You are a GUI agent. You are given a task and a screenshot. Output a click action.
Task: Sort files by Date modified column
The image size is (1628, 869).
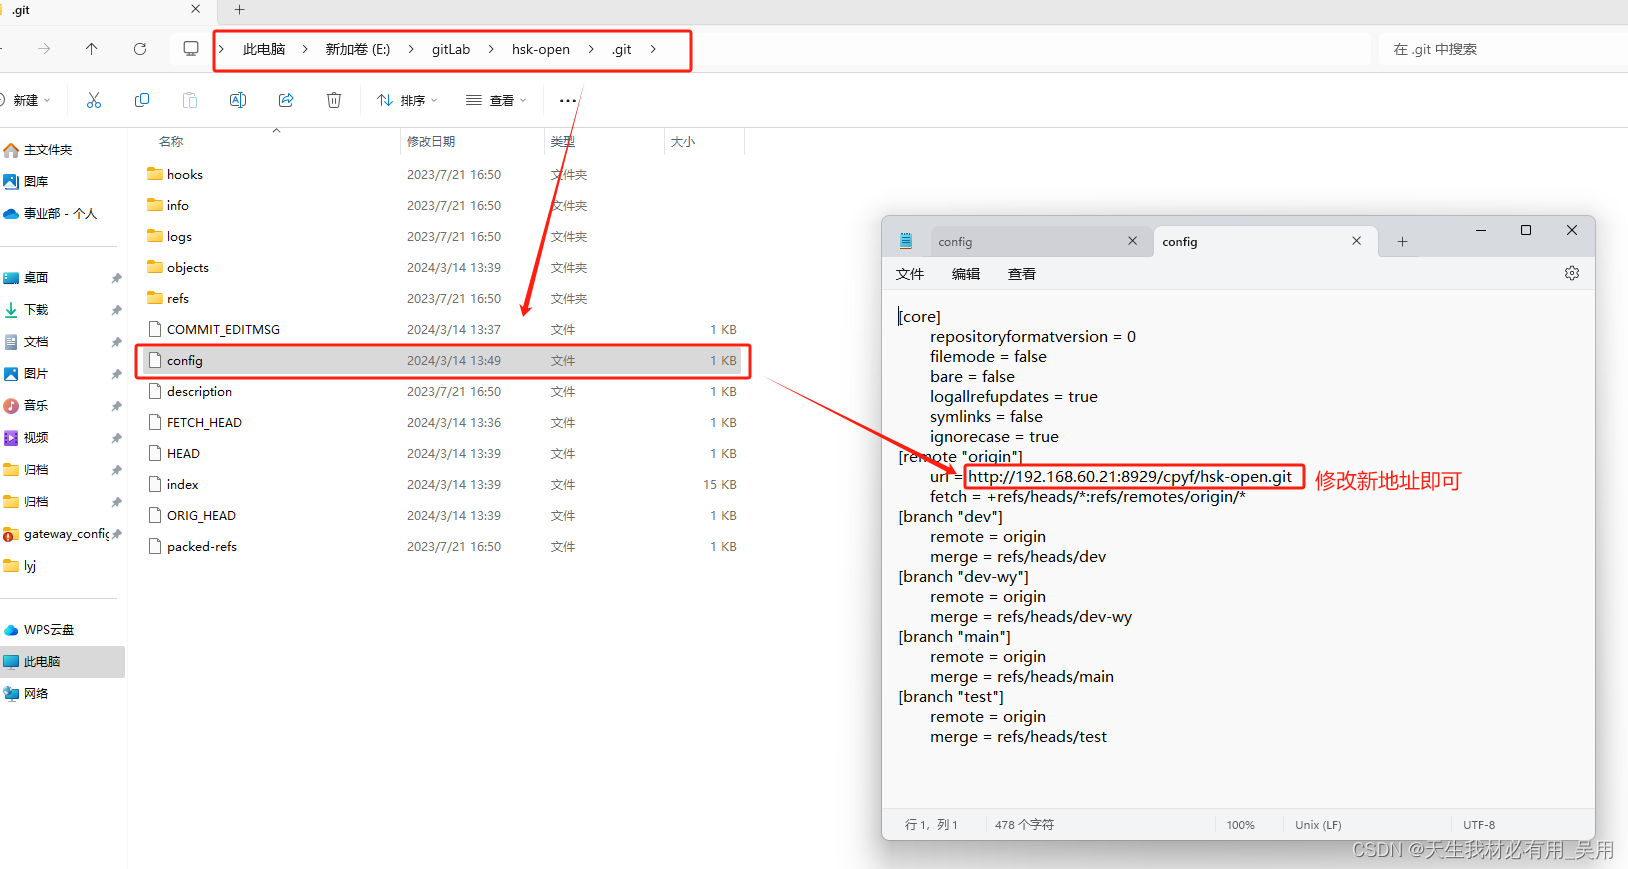pyautogui.click(x=431, y=142)
